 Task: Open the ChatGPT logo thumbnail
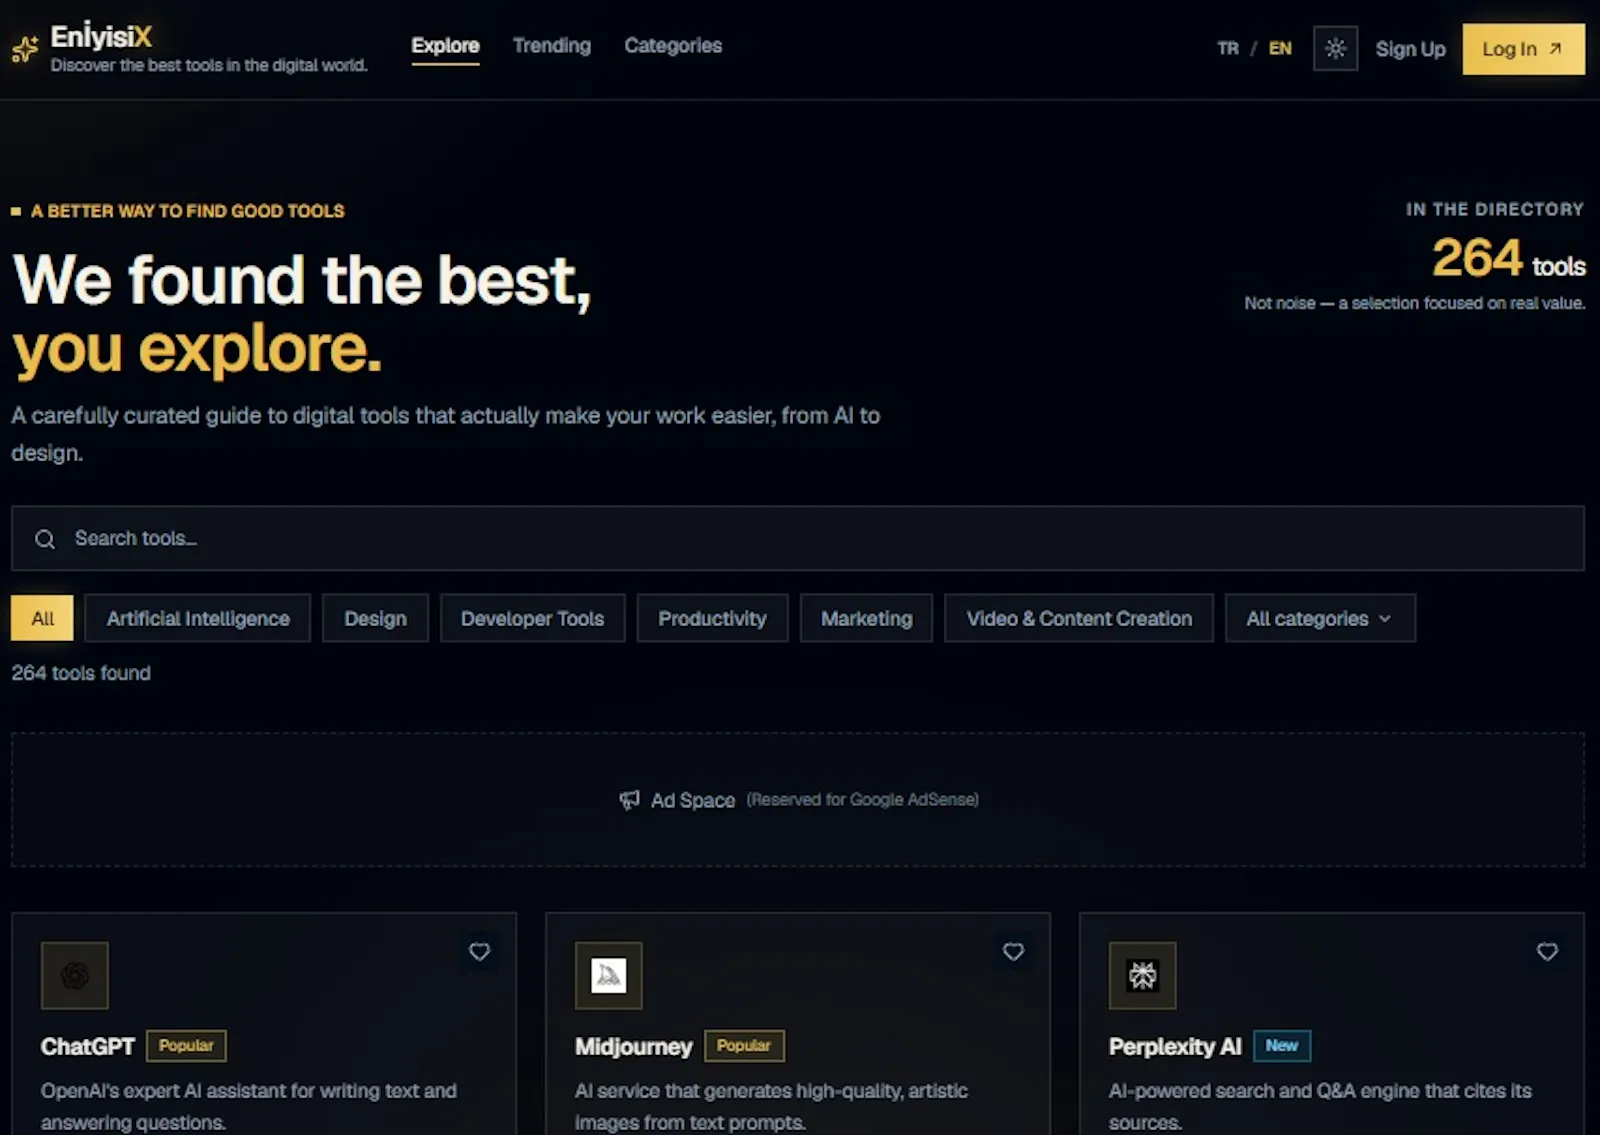click(x=75, y=975)
